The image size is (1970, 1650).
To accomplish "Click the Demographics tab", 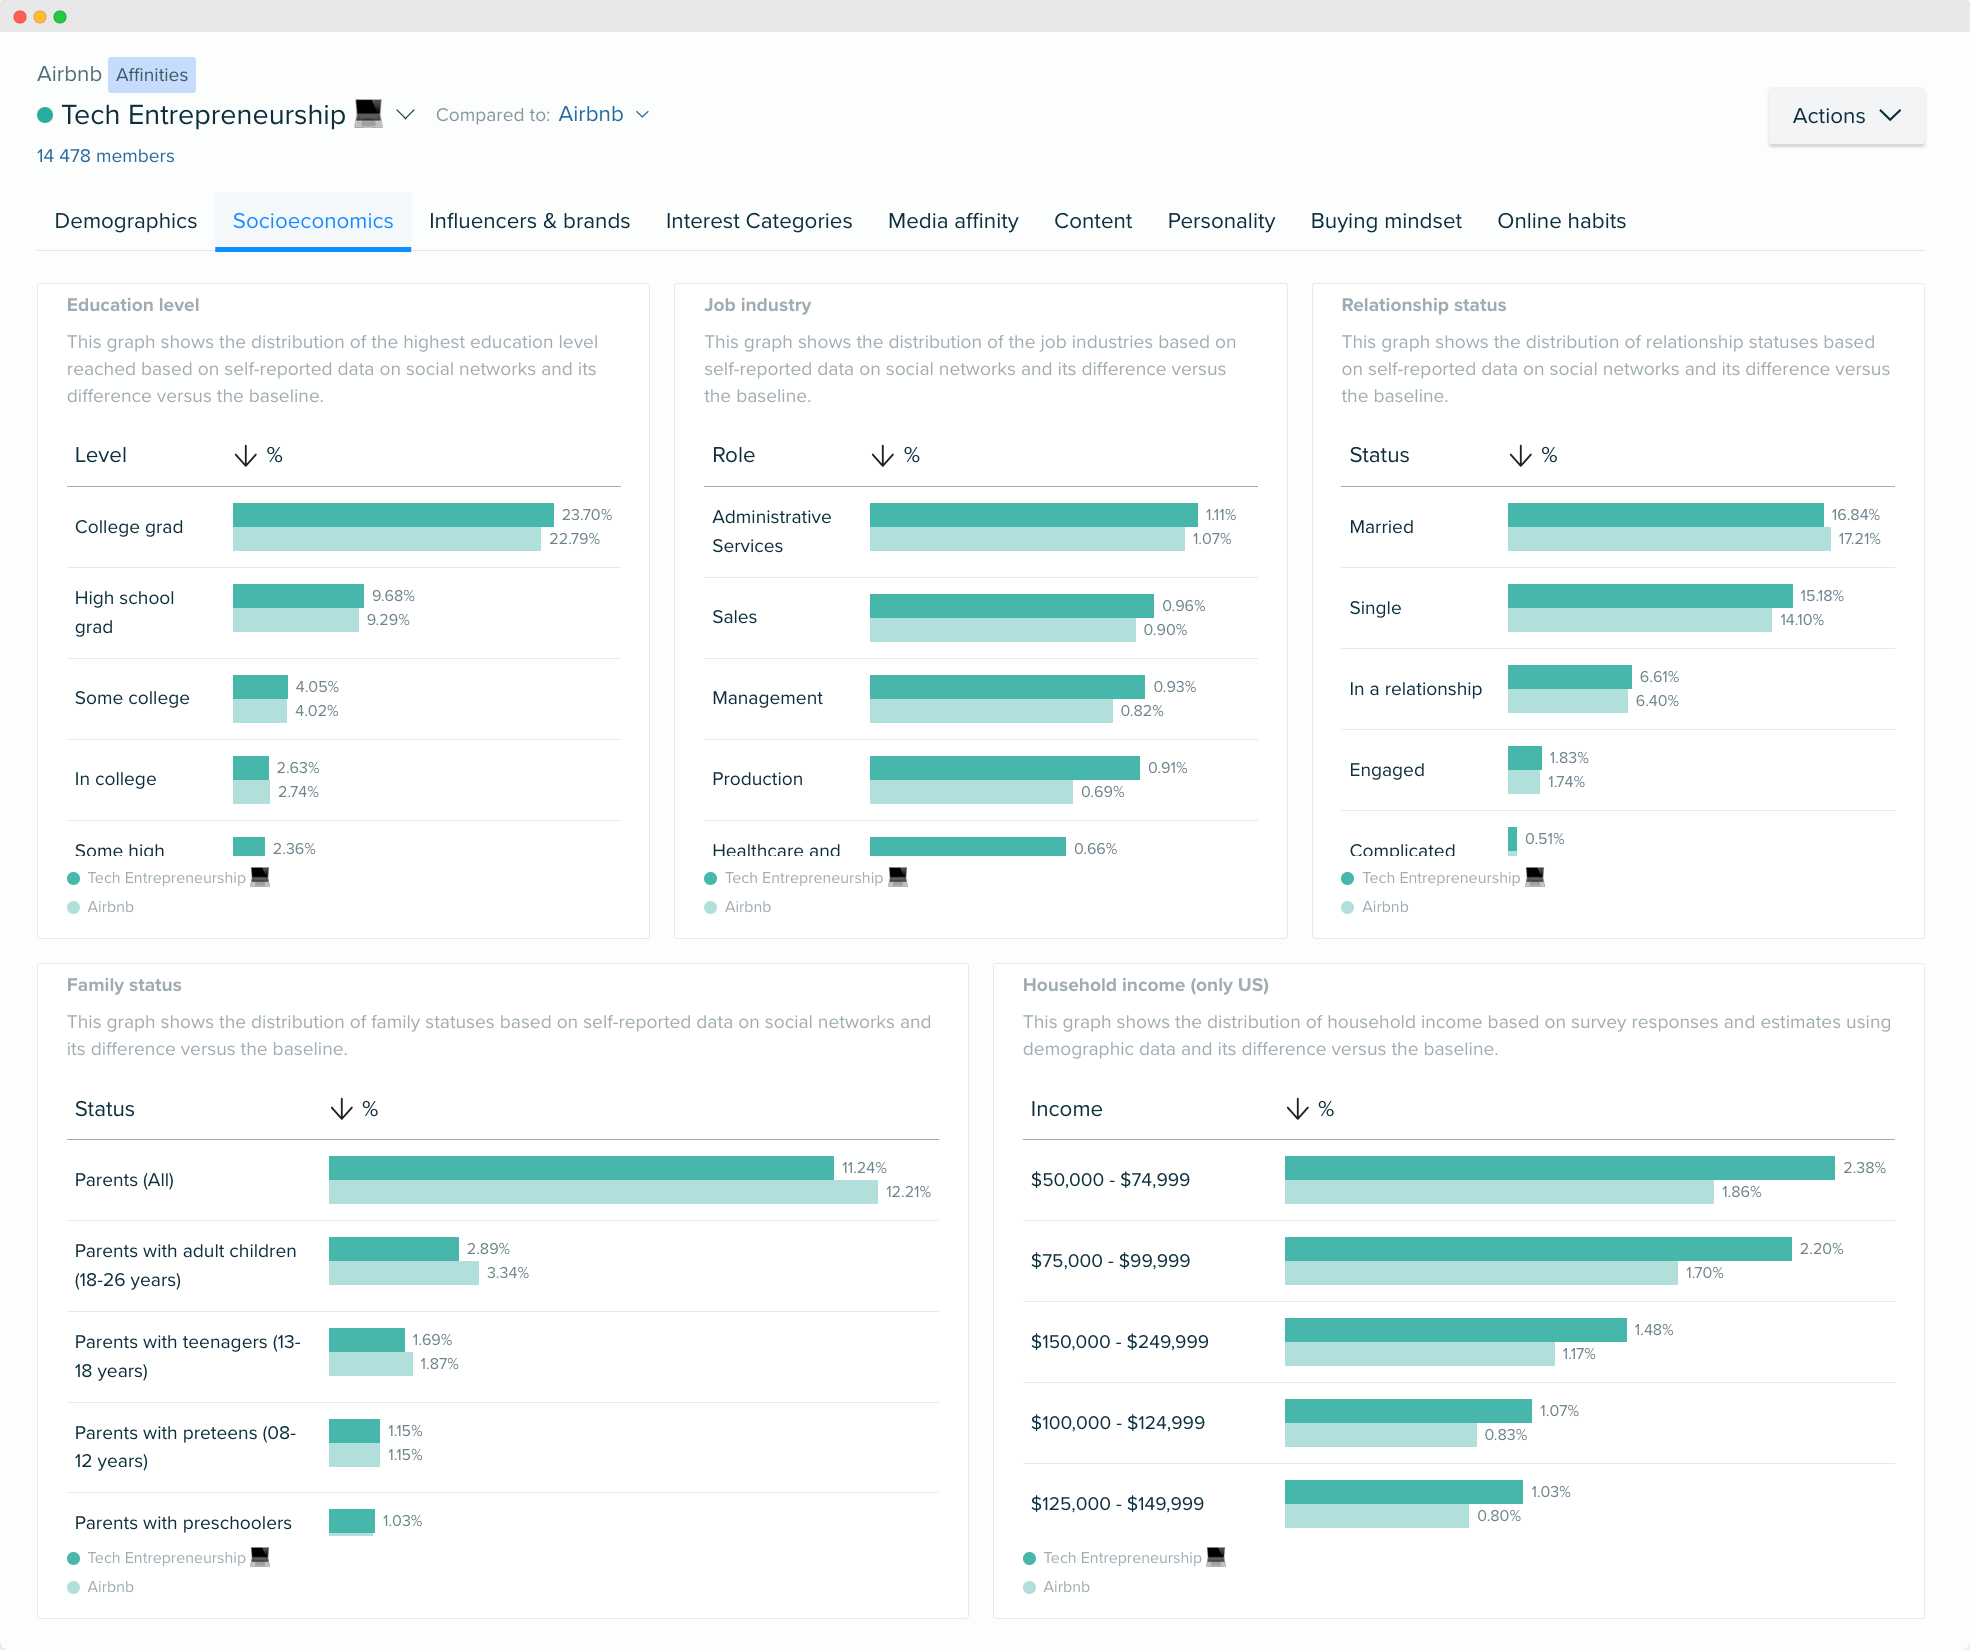I will coord(124,221).
